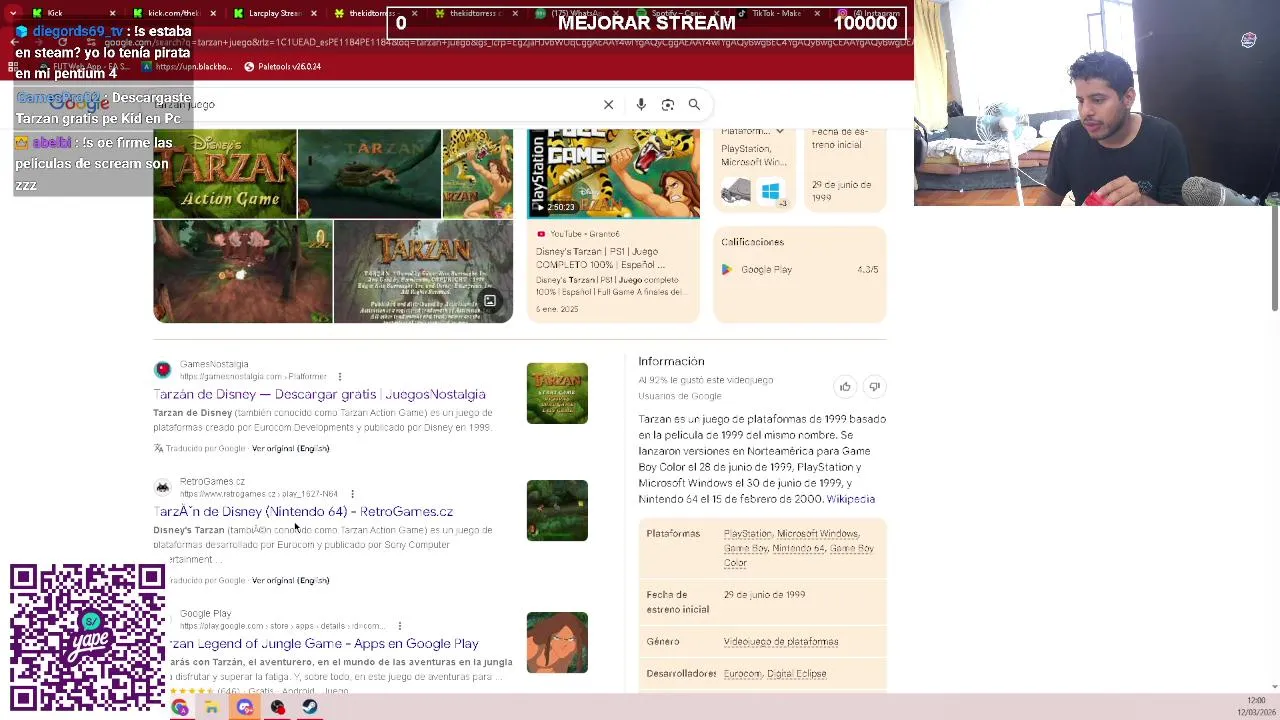The image size is (1280, 720).
Task: Open Google Lens image search icon
Action: point(668,104)
